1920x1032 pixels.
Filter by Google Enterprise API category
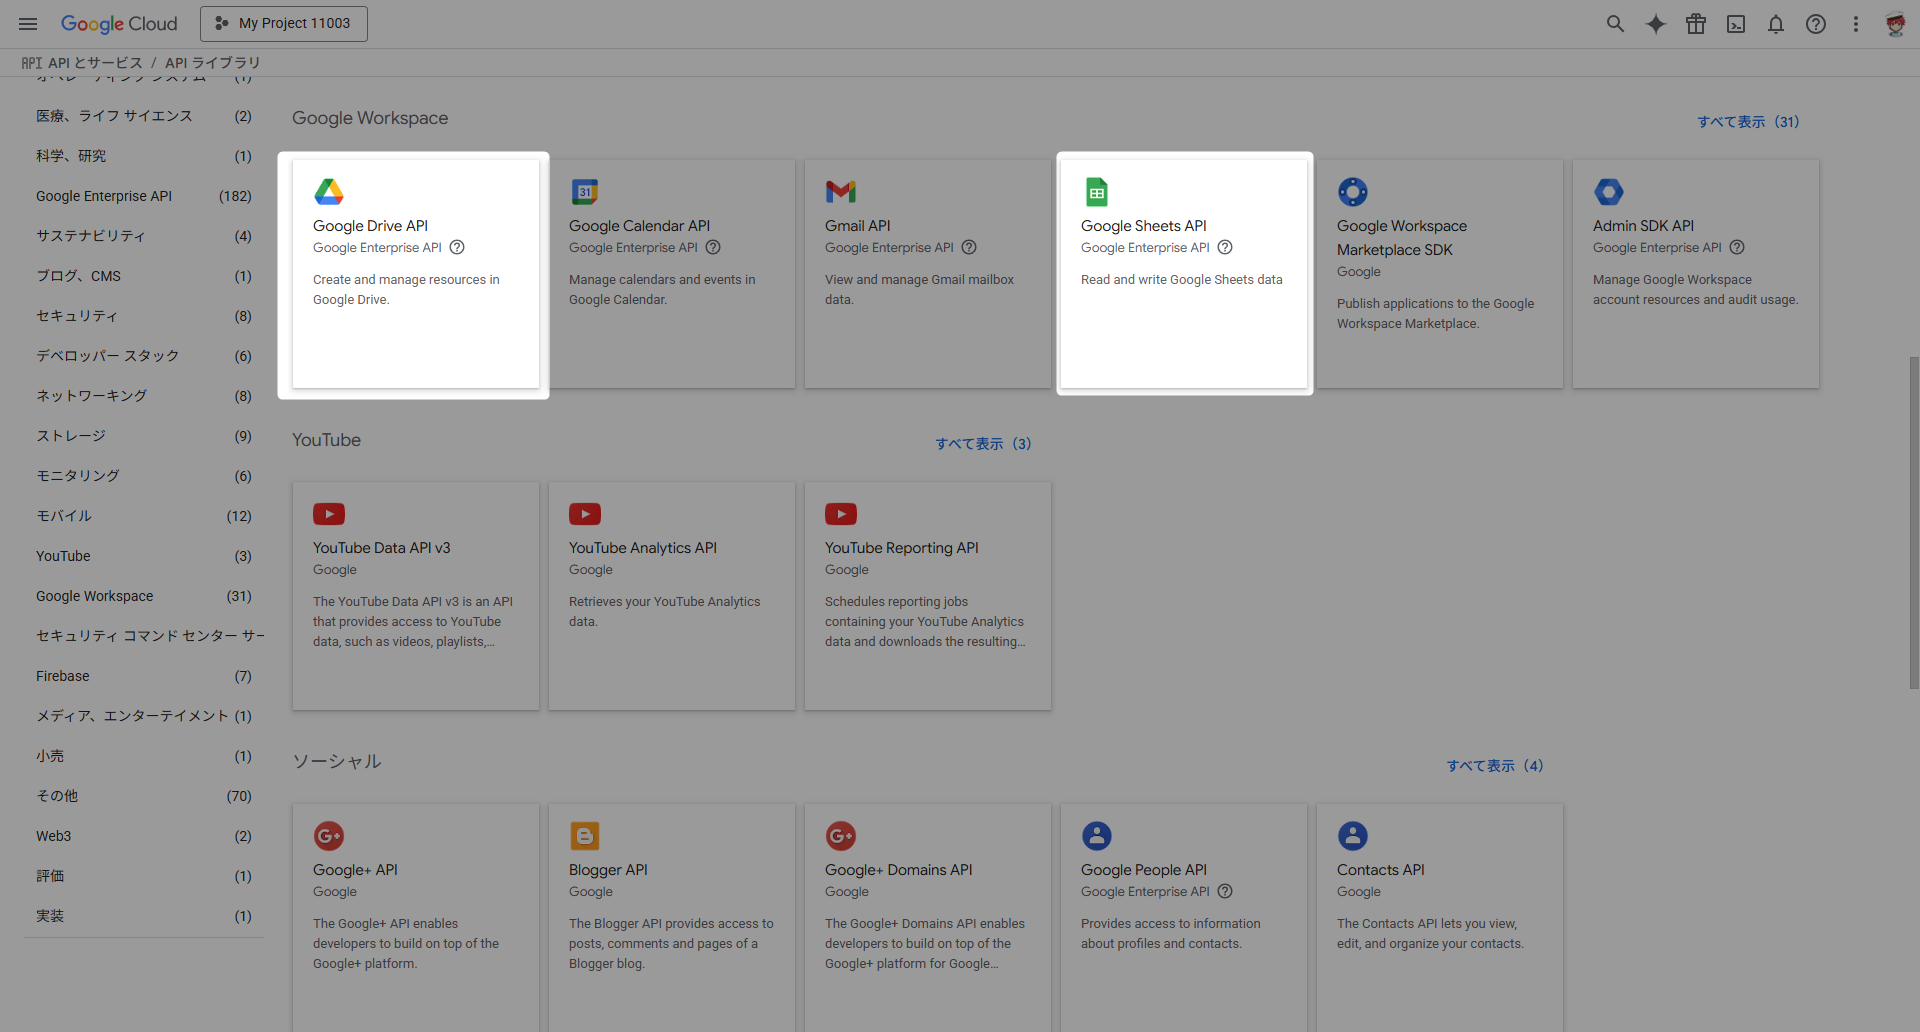(104, 196)
